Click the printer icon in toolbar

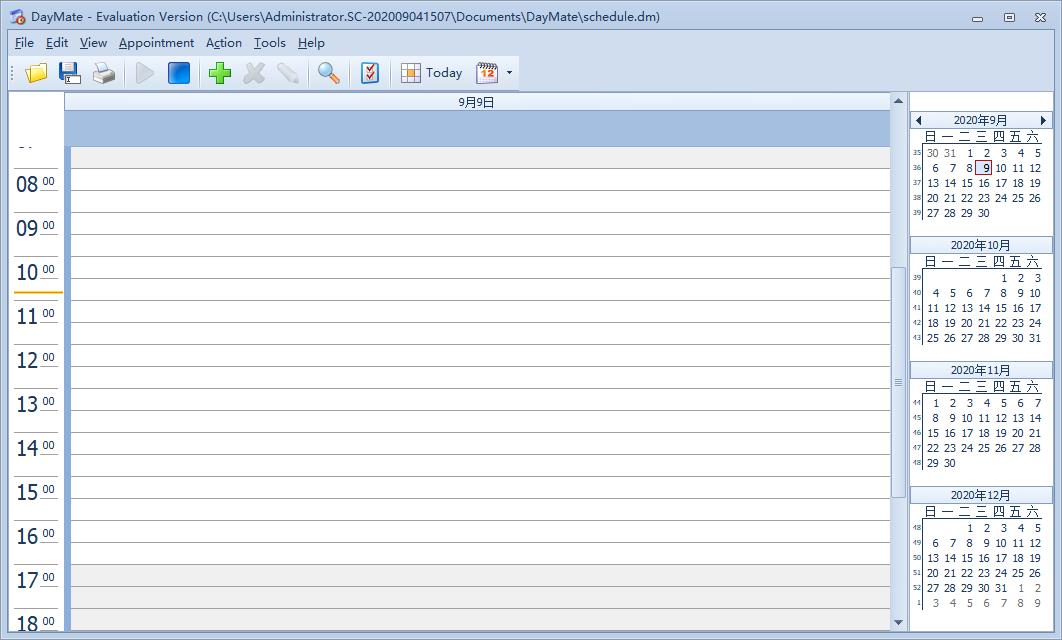(104, 73)
